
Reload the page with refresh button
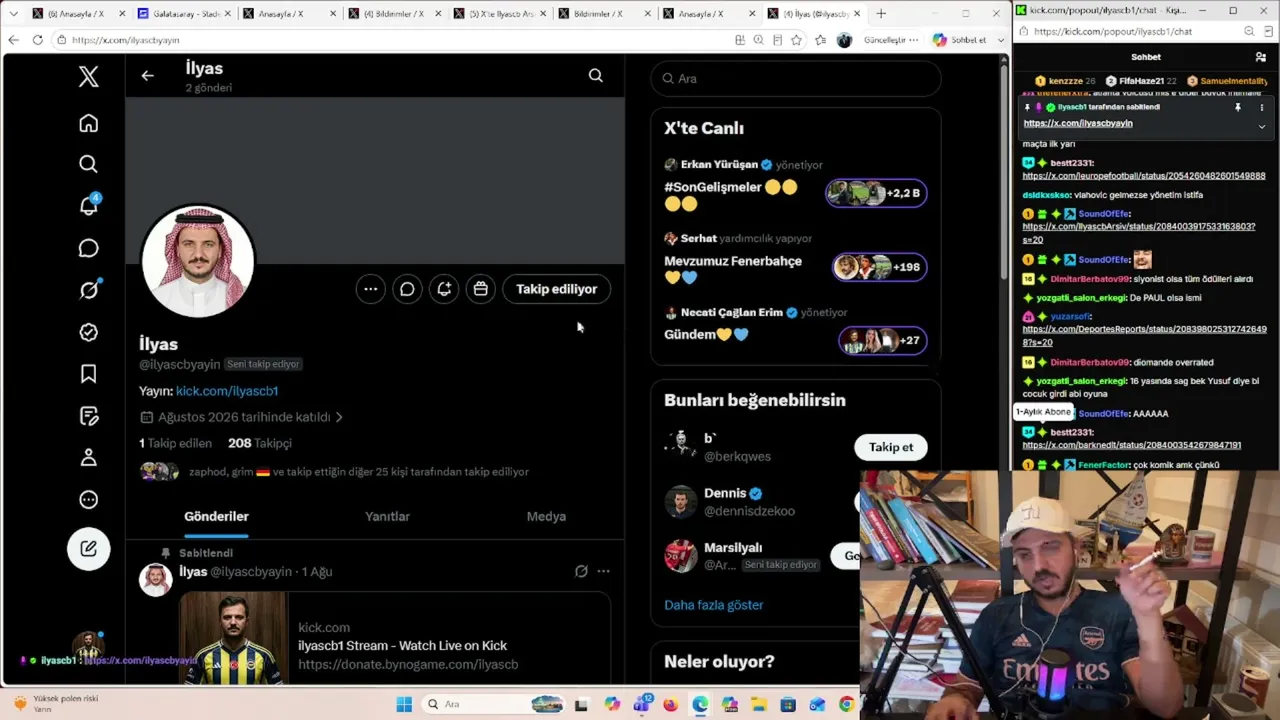coord(38,40)
